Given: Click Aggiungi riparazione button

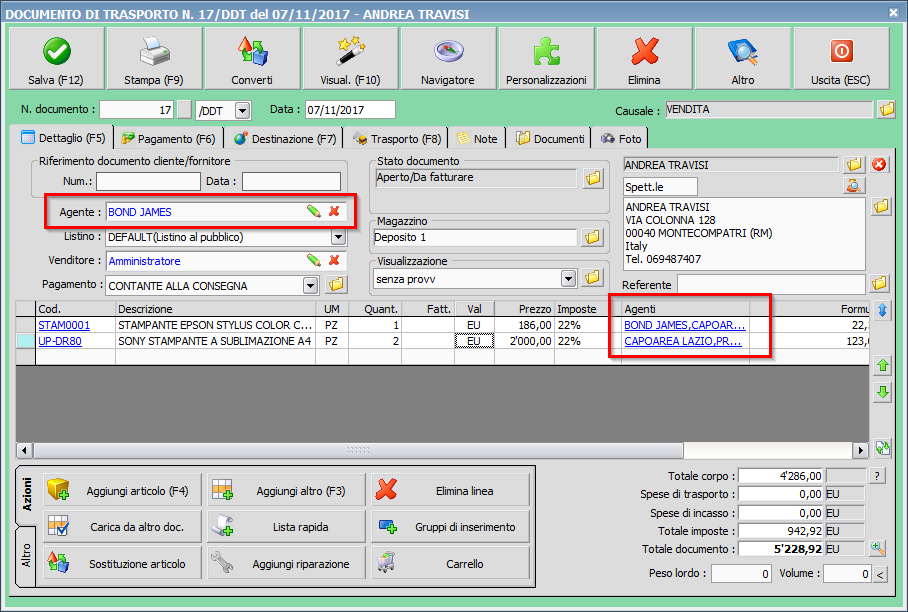Looking at the screenshot, I should coord(286,563).
